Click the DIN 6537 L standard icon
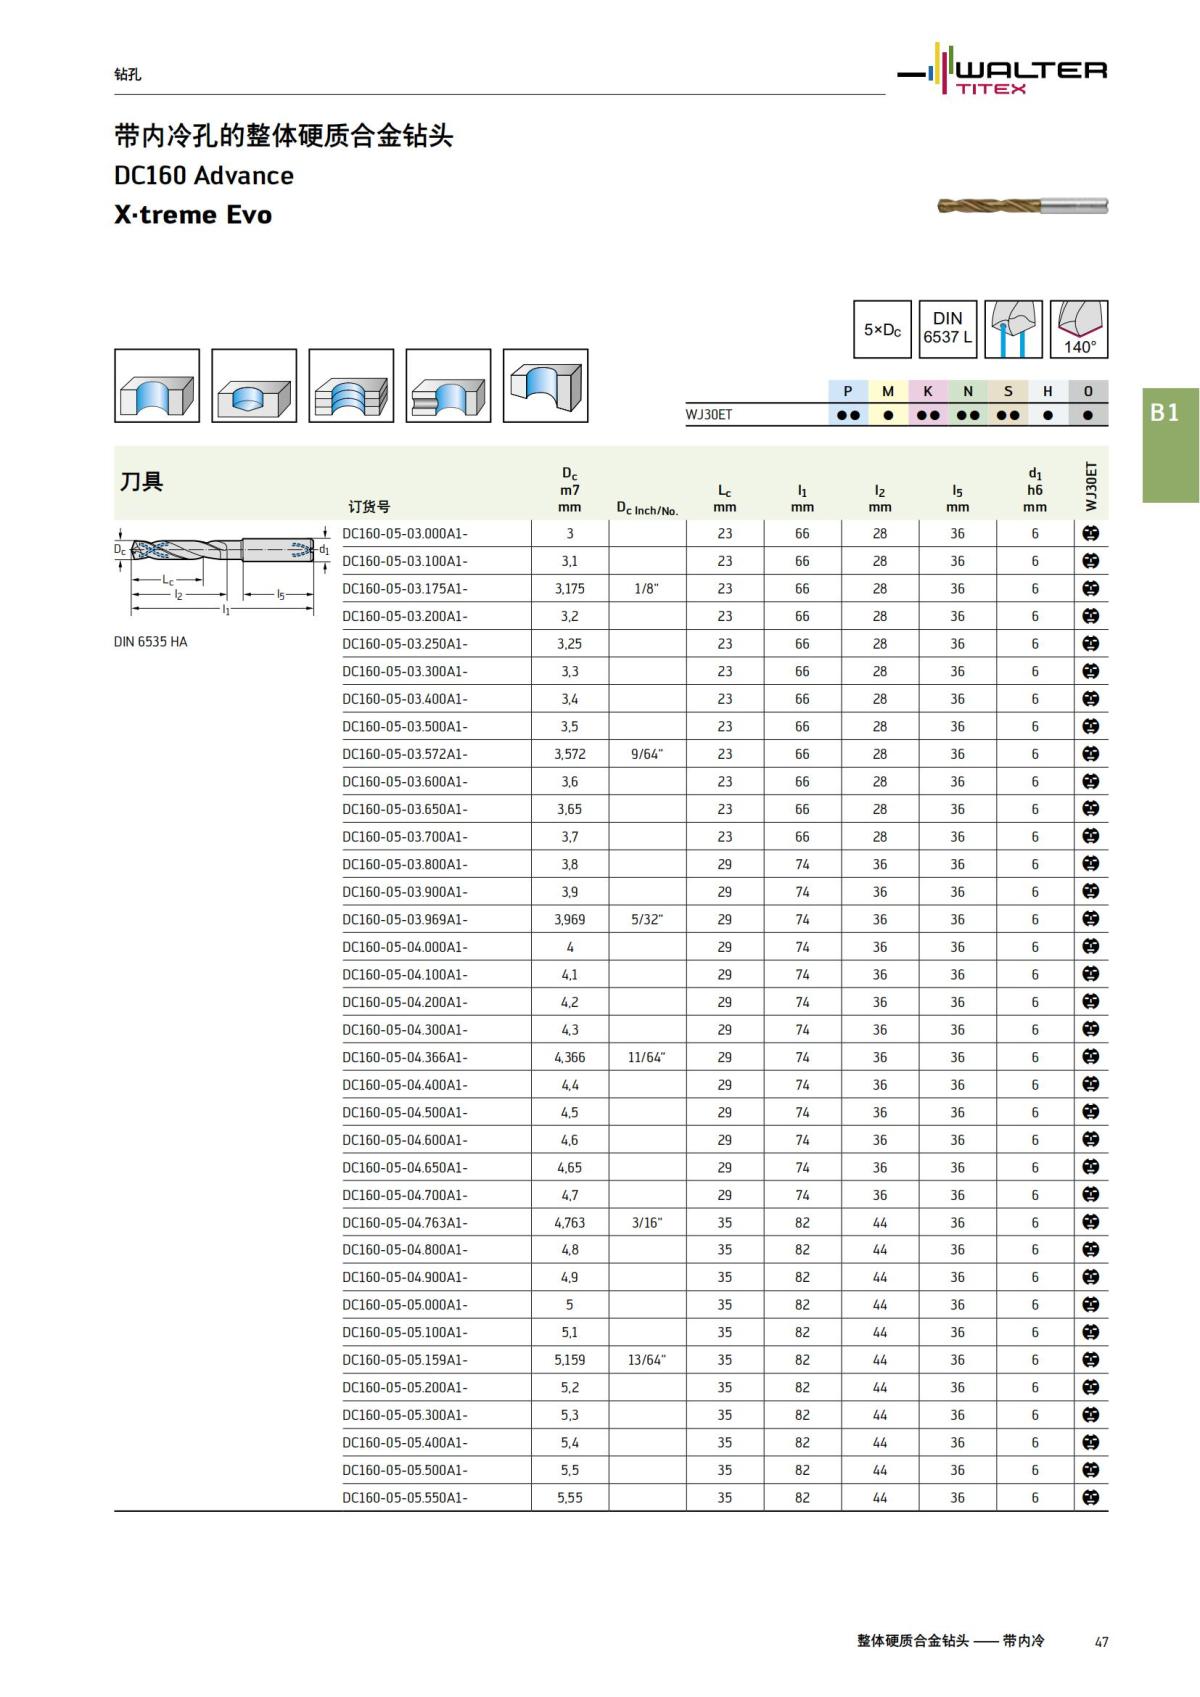This screenshot has width=1200, height=1697. 947,329
